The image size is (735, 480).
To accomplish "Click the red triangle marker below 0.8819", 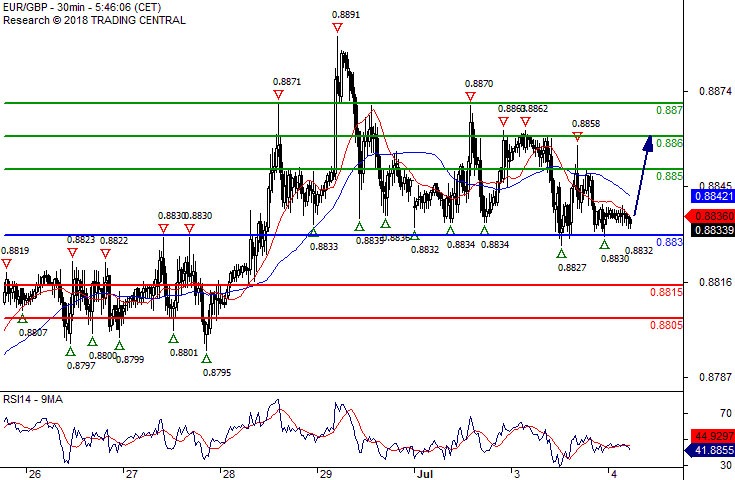I will (6, 264).
